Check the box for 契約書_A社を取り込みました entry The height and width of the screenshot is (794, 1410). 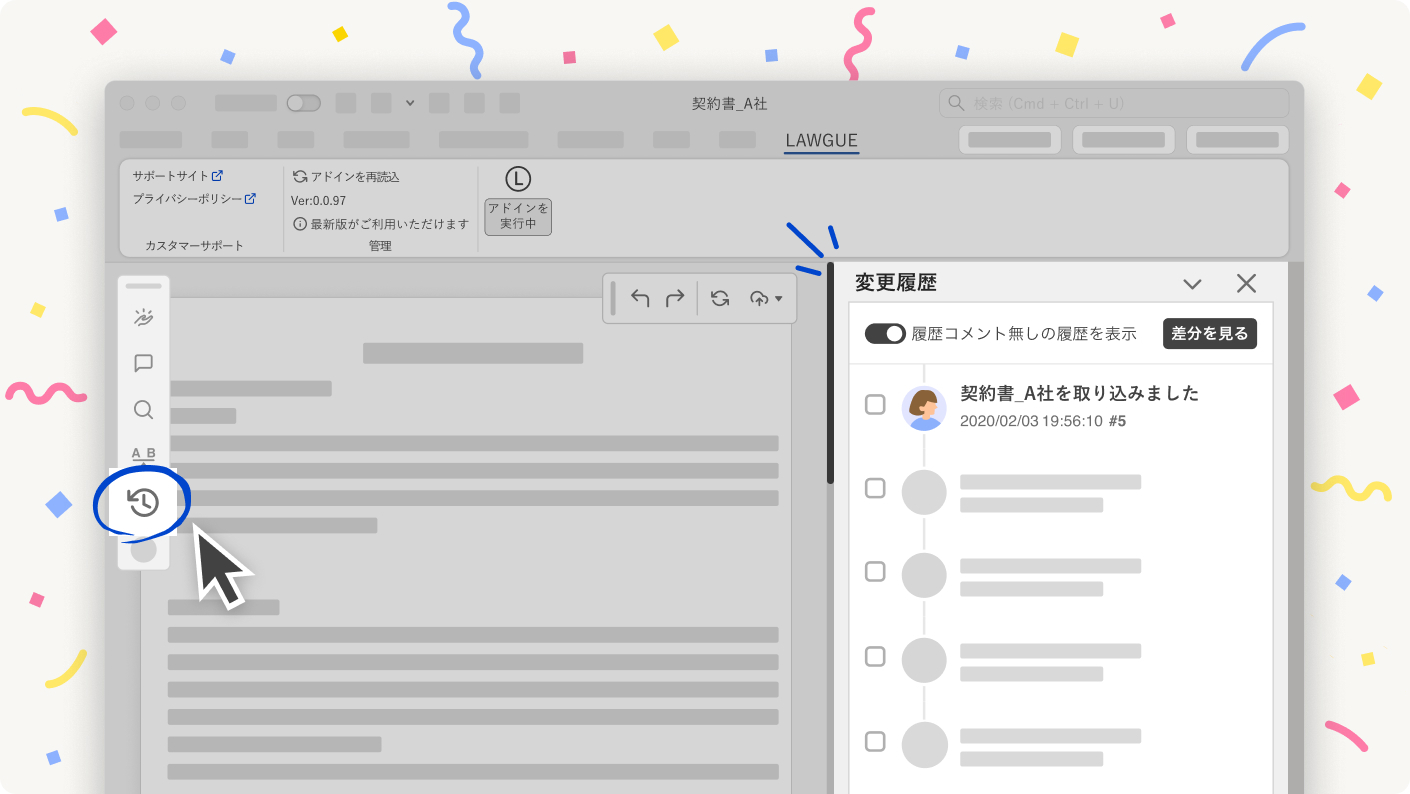click(x=875, y=405)
